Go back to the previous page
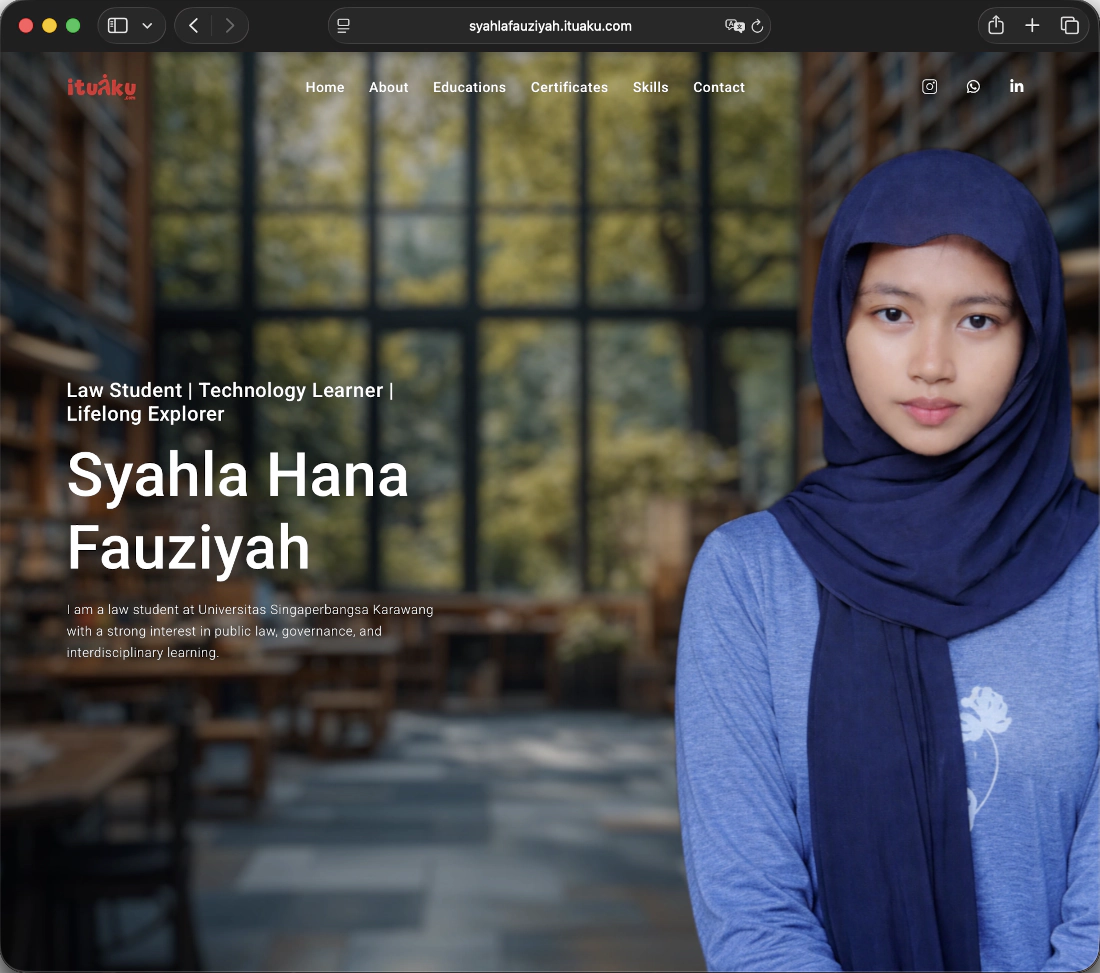The image size is (1100, 973). tap(194, 26)
